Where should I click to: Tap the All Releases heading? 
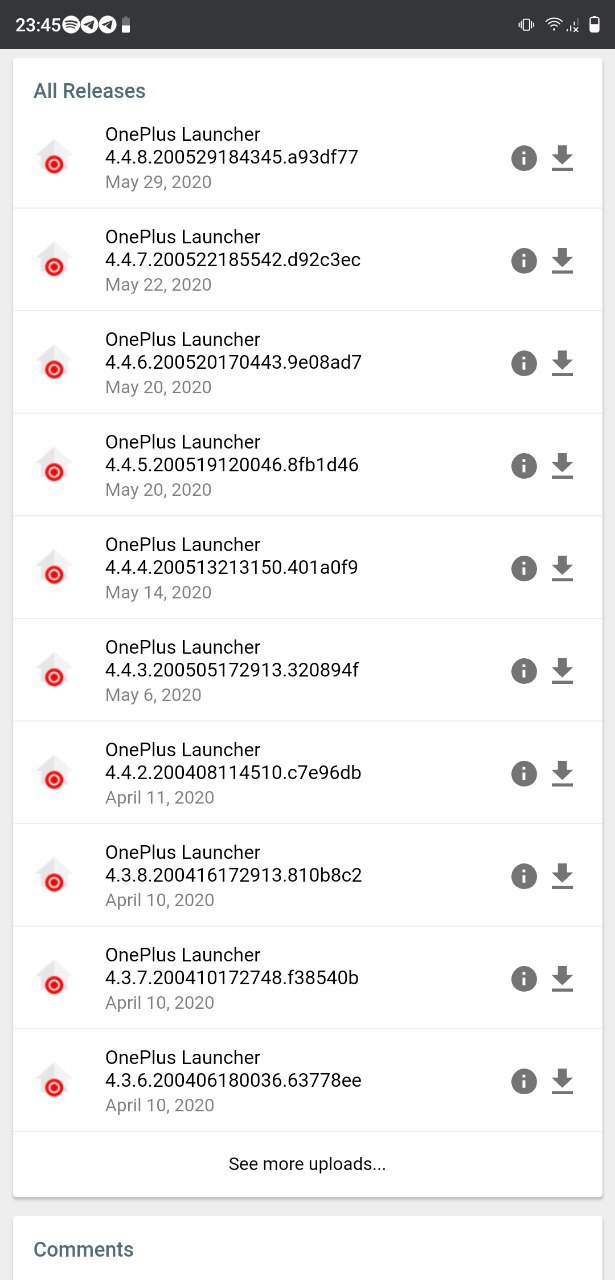(x=89, y=91)
